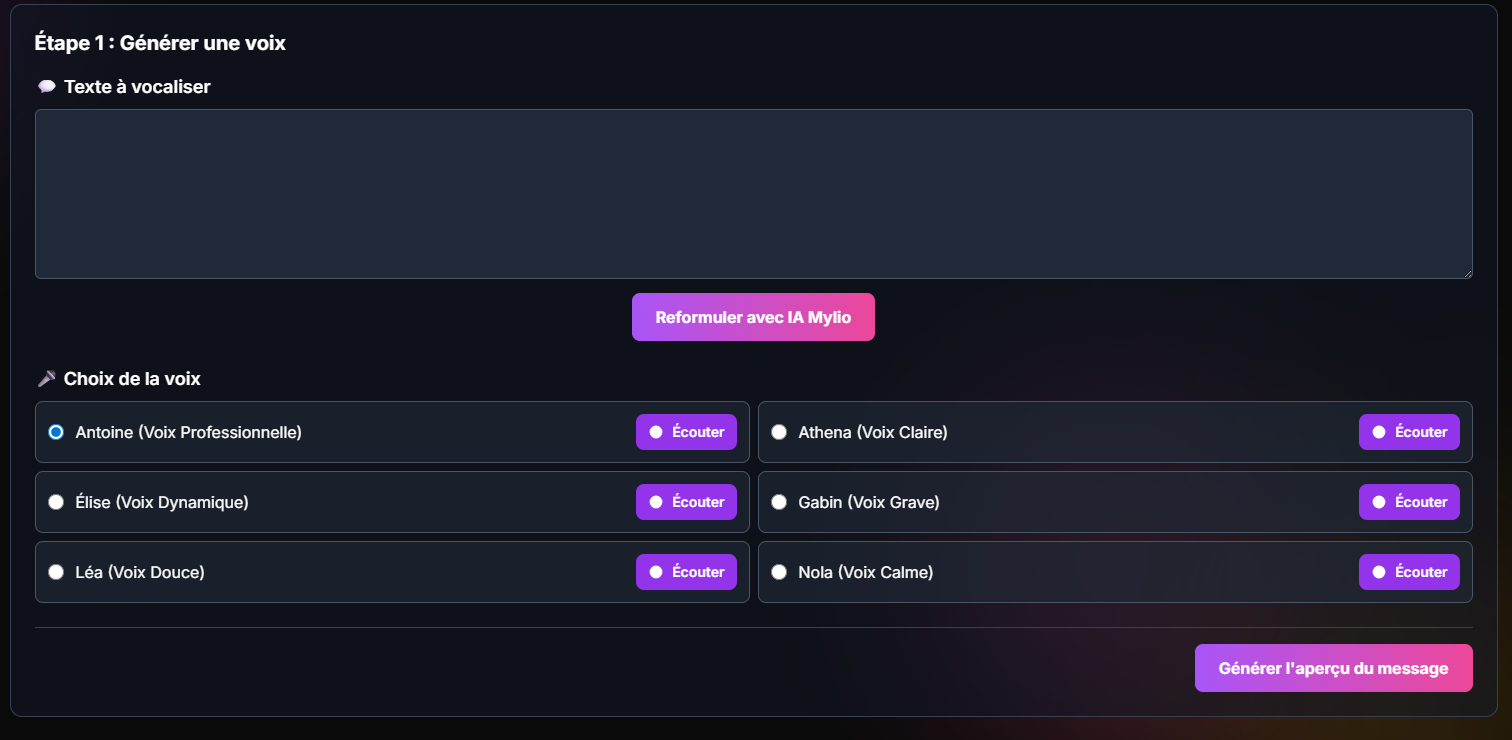Choose the Nola (Voix Calme) radio option
Viewport: 1512px width, 740px height.
pos(779,572)
